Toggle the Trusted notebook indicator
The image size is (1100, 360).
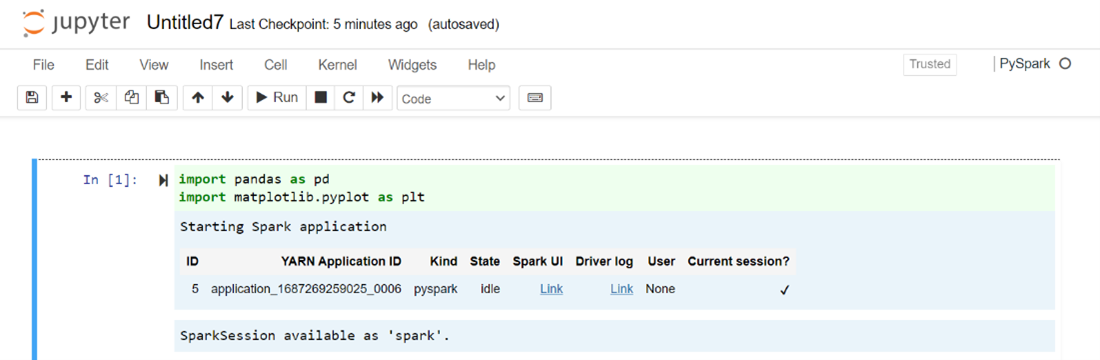coord(930,64)
